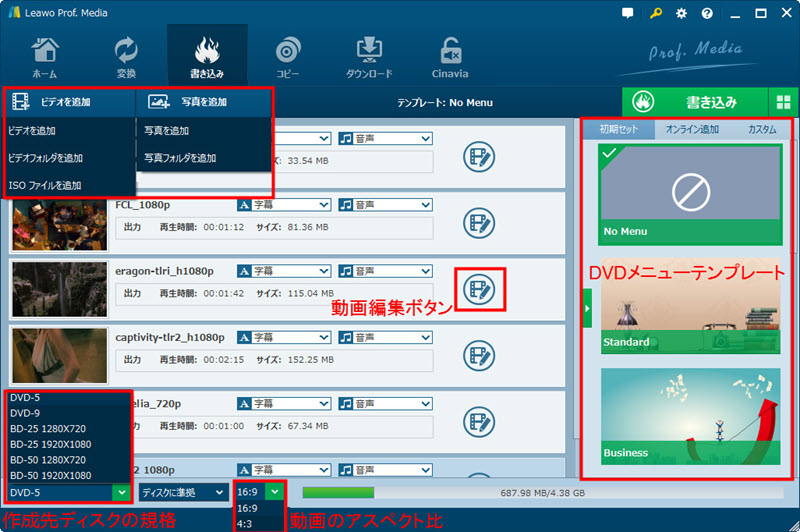Click the grid layout icon beside burn button
This screenshot has height=532, width=800.
coord(783,102)
